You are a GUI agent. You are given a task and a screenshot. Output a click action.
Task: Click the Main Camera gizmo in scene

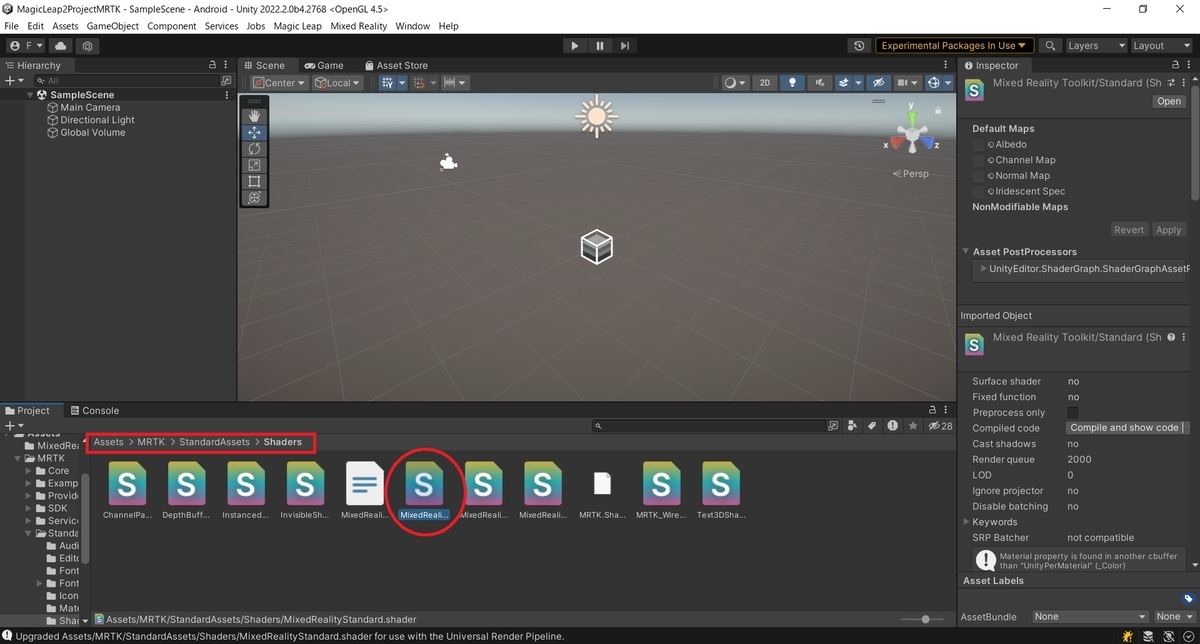click(448, 162)
